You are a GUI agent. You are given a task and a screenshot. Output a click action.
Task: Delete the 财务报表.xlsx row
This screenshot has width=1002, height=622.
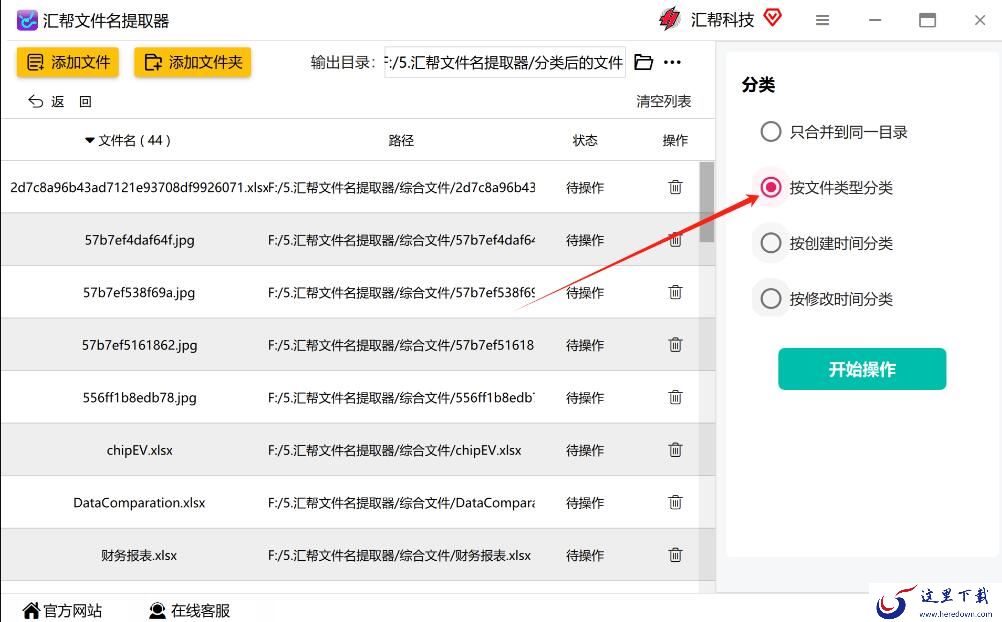[675, 554]
